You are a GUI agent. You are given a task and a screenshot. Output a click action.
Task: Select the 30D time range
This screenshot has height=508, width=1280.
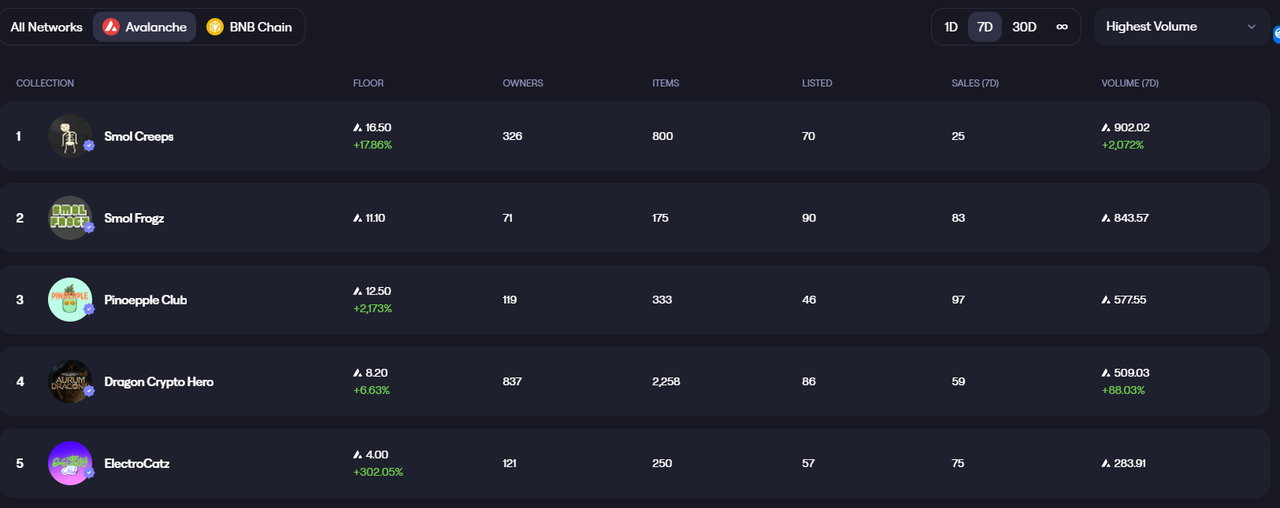pyautogui.click(x=1024, y=27)
